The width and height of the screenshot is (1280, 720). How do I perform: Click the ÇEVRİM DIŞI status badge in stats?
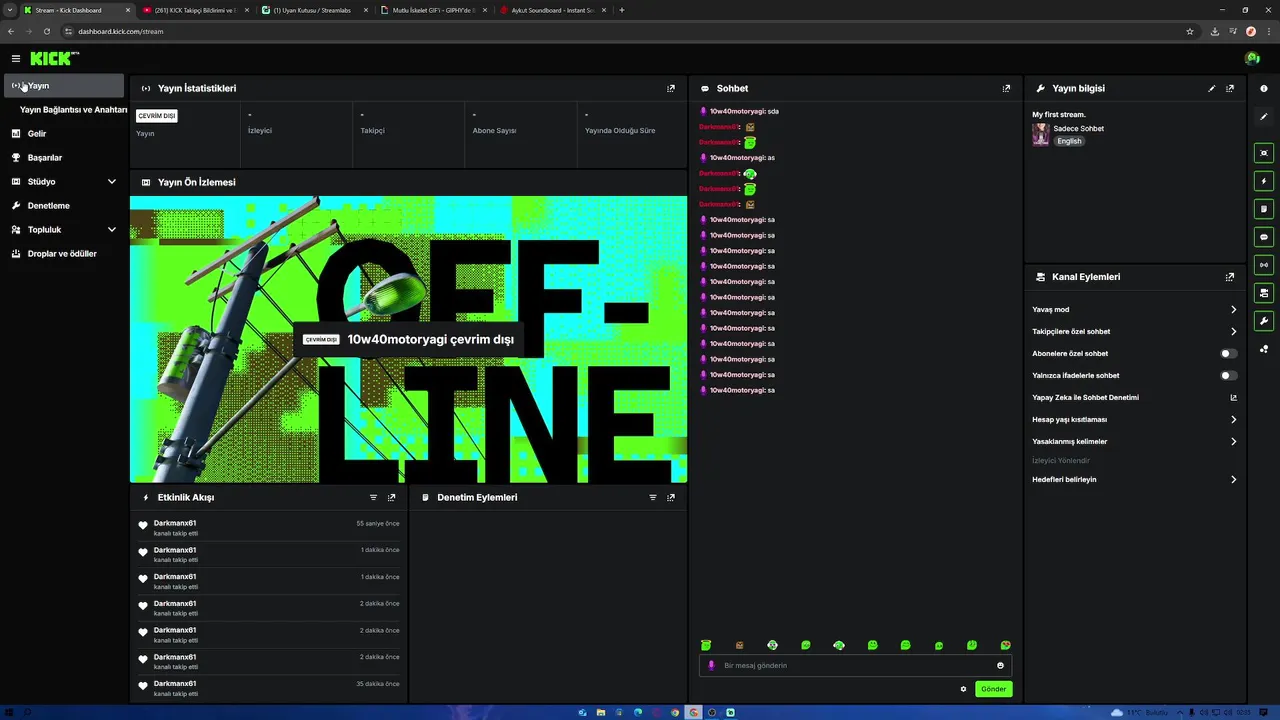[x=157, y=116]
